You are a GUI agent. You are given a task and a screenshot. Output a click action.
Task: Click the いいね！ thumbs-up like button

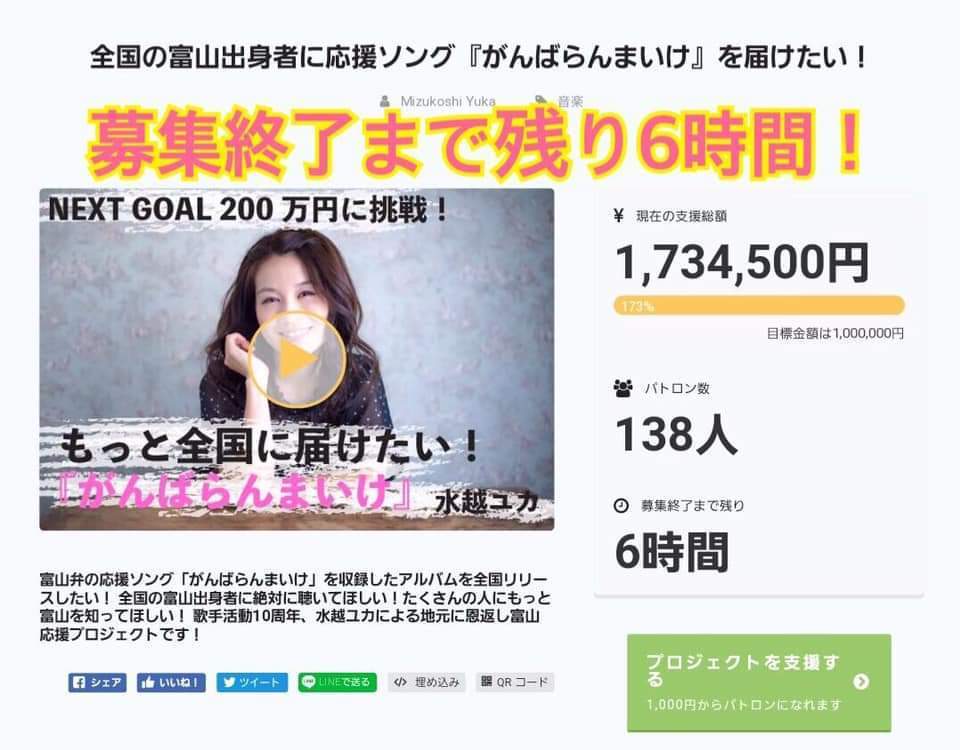pos(171,682)
